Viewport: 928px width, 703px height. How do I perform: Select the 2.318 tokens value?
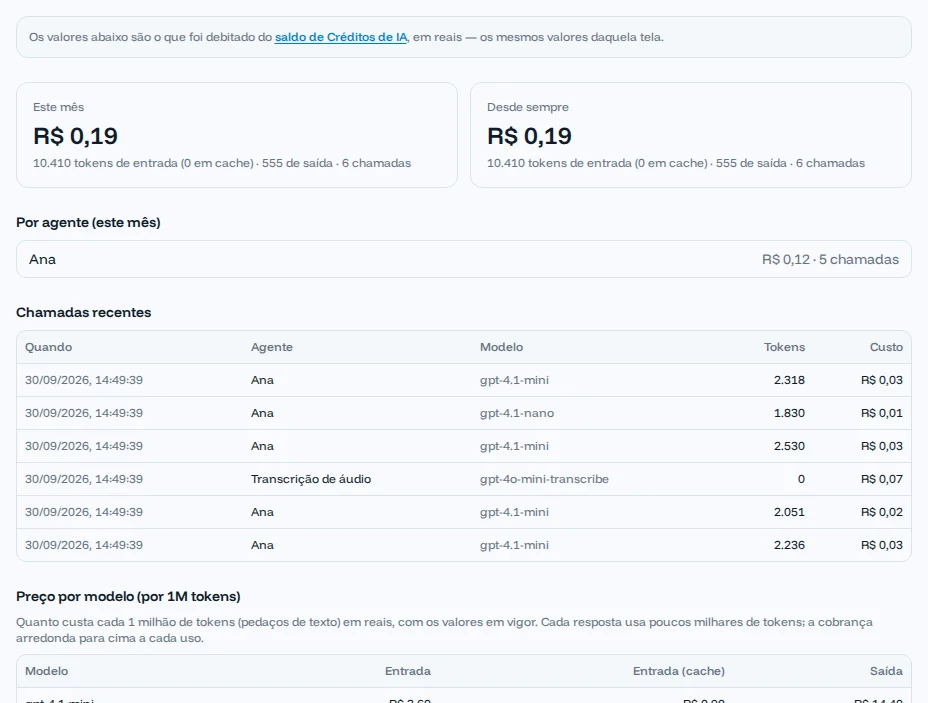point(790,380)
